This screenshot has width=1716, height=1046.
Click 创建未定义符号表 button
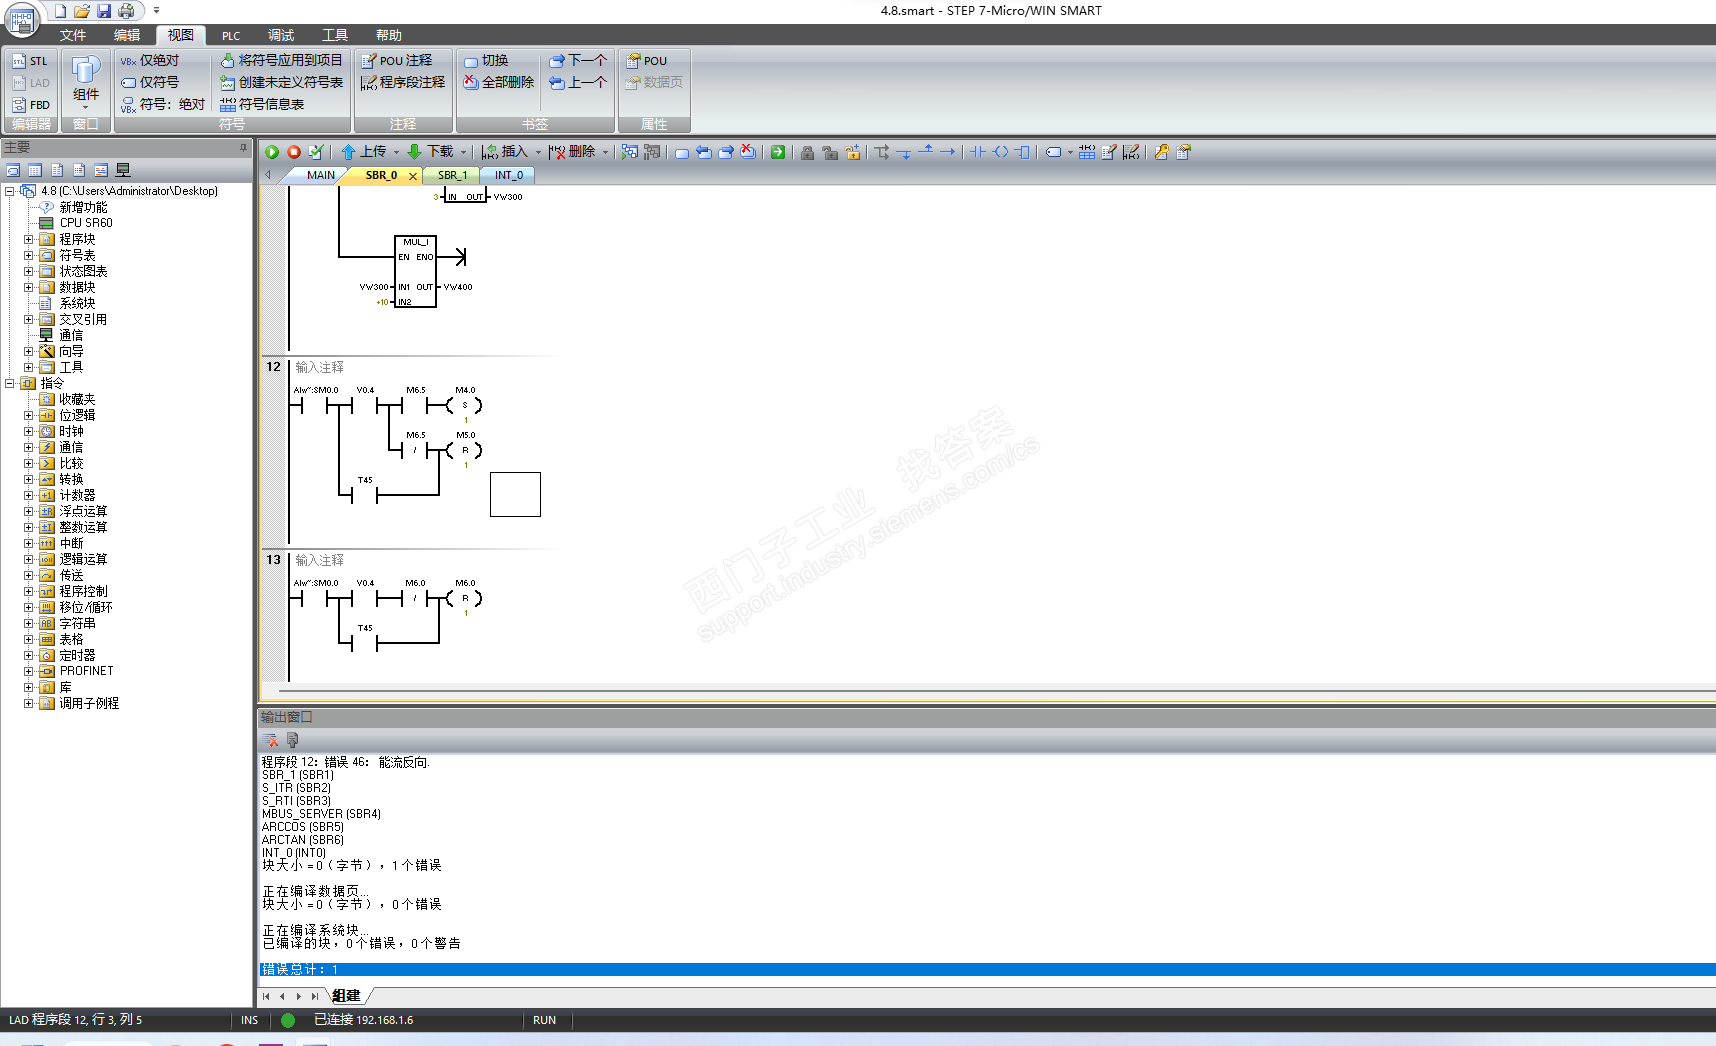tap(282, 83)
